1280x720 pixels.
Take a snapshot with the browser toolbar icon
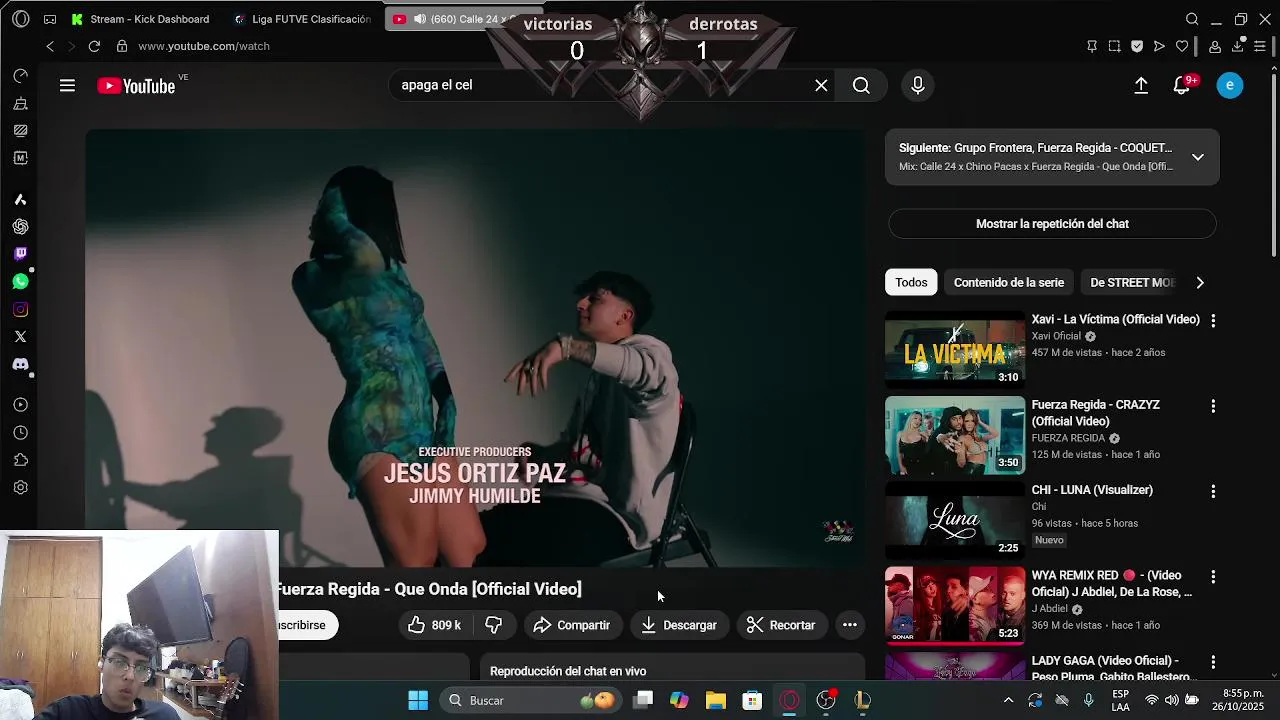[1114, 46]
